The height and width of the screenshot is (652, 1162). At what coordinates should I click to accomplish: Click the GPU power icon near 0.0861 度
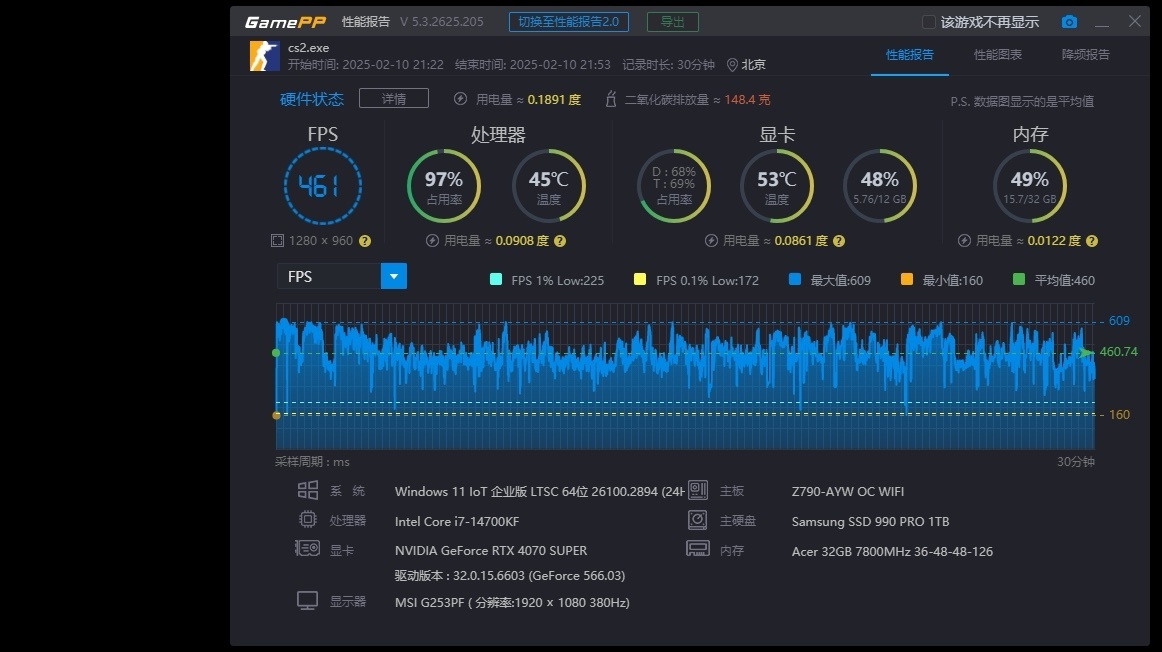point(711,241)
